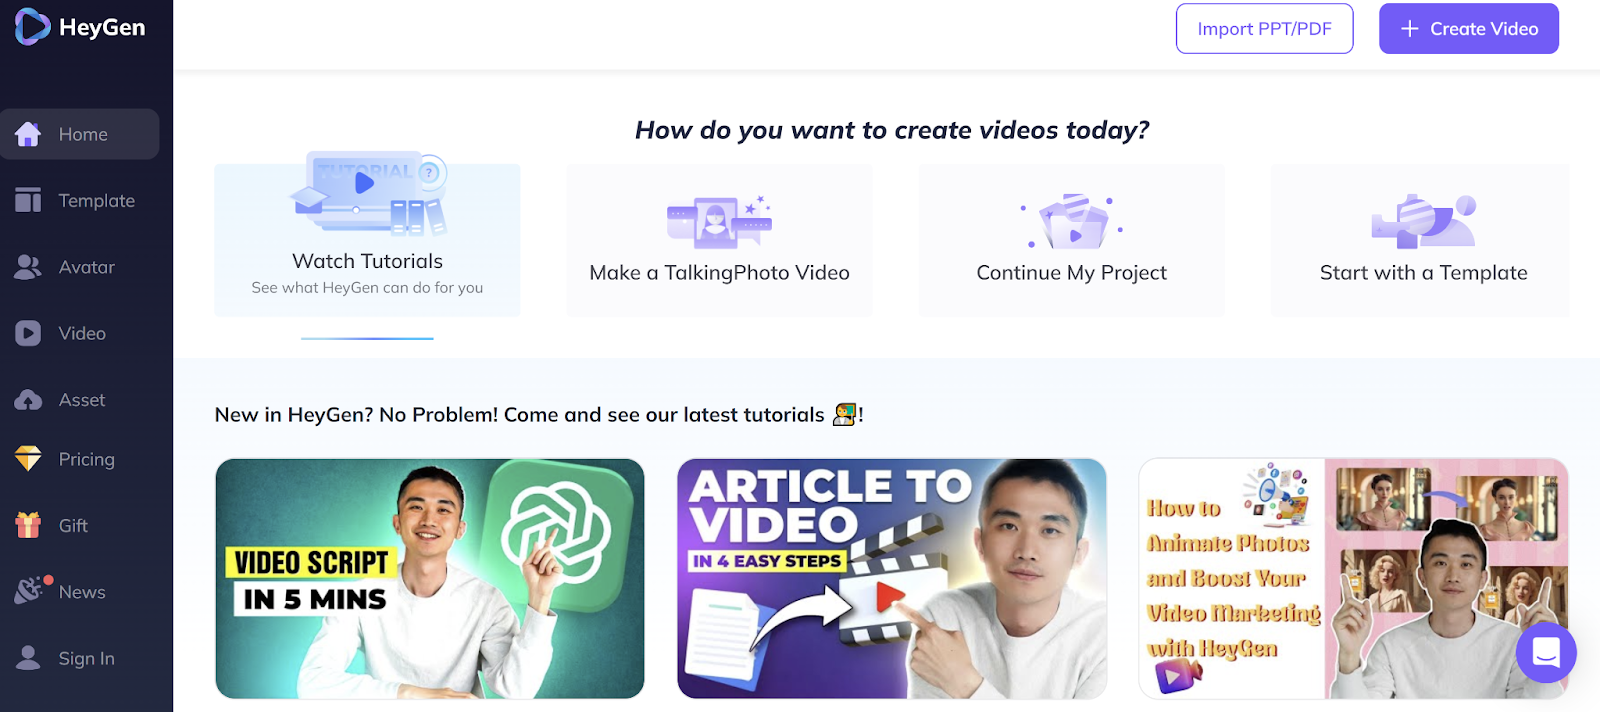Open the Pricing page
The image size is (1600, 712).
click(80, 459)
